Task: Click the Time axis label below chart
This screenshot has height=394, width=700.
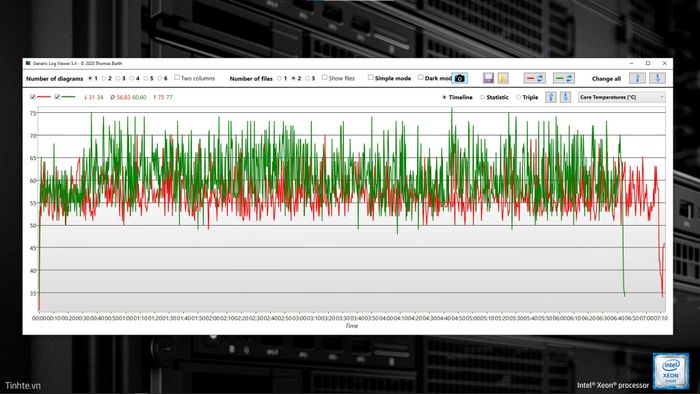Action: (x=352, y=326)
